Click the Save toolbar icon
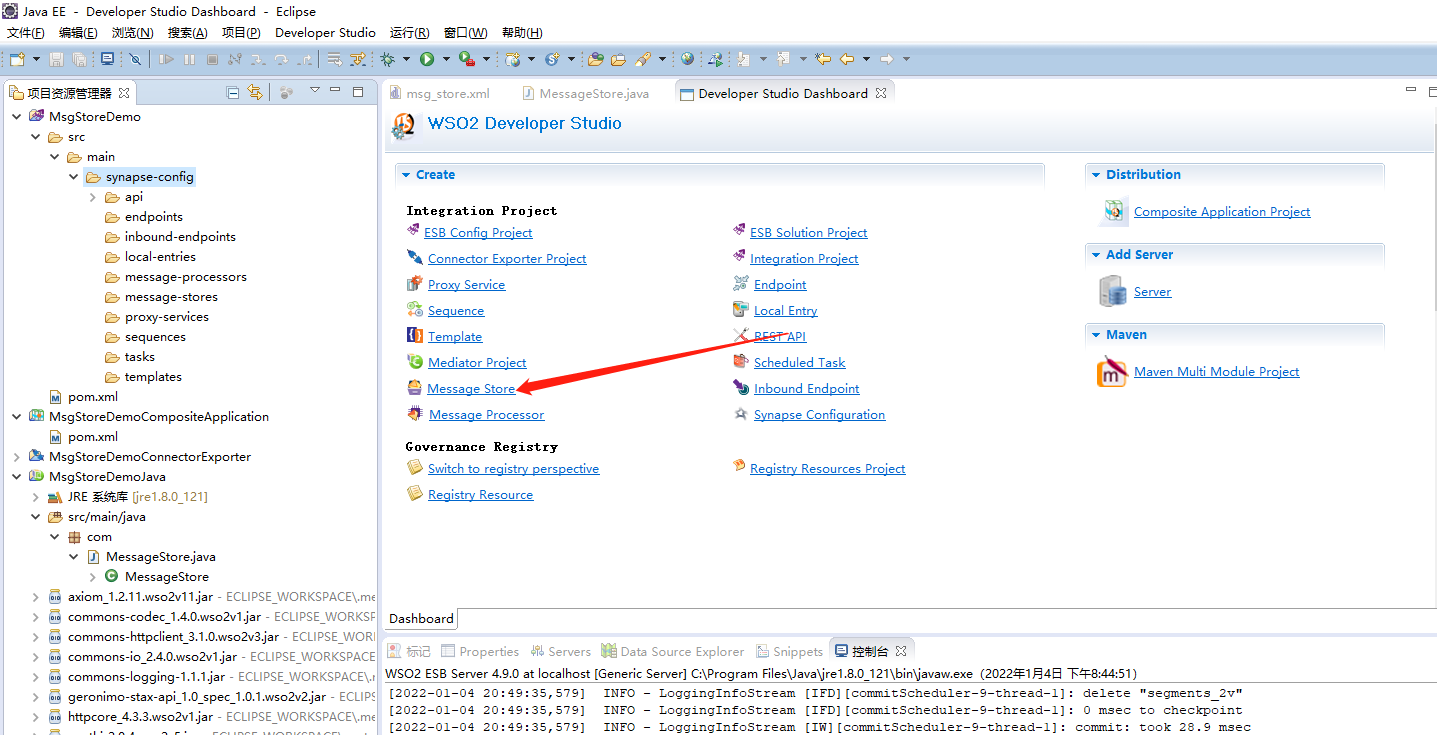The height and width of the screenshot is (735, 1437). tap(57, 59)
